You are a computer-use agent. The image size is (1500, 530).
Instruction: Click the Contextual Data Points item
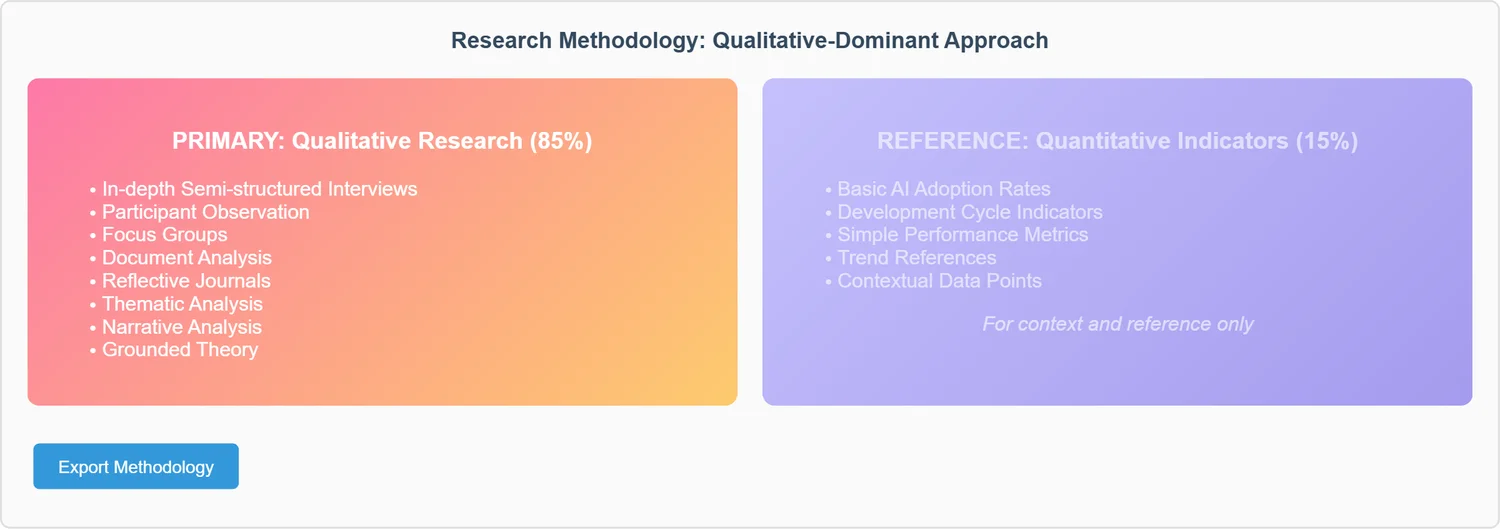tap(939, 281)
